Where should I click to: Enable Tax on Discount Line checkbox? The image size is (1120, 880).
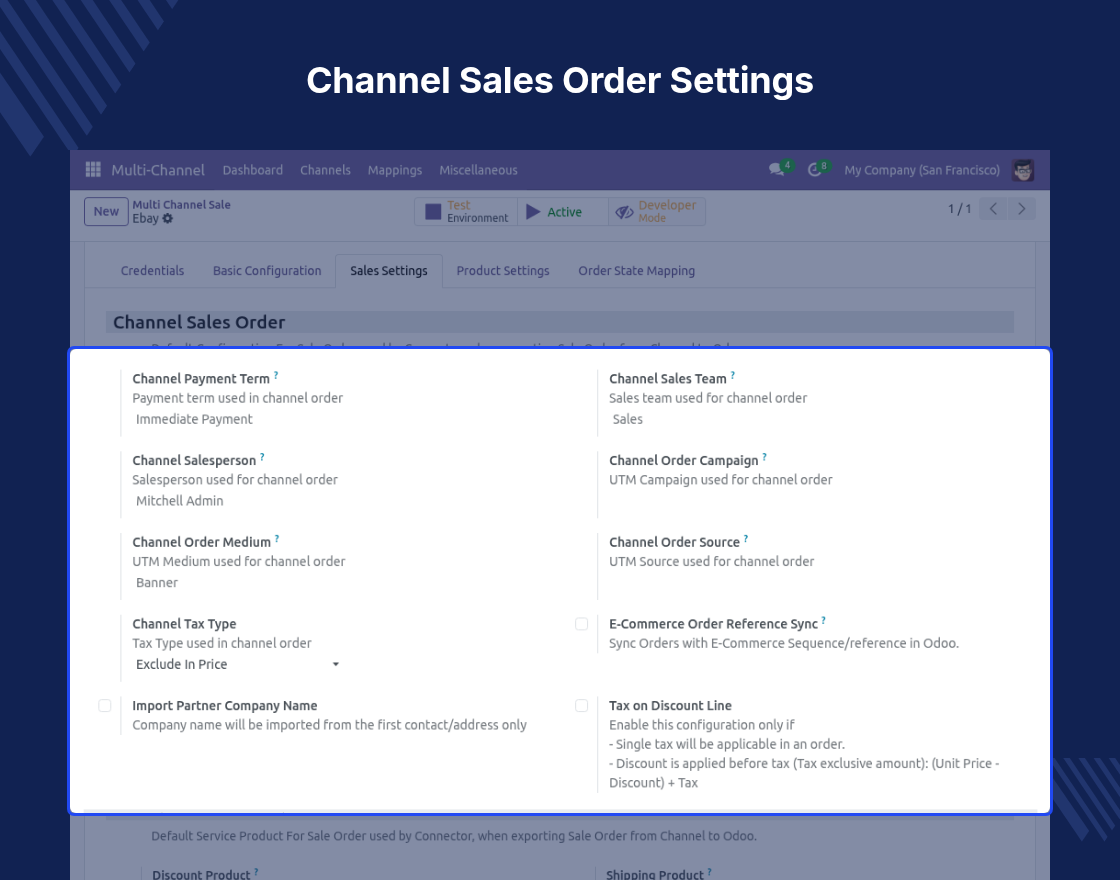(x=581, y=706)
